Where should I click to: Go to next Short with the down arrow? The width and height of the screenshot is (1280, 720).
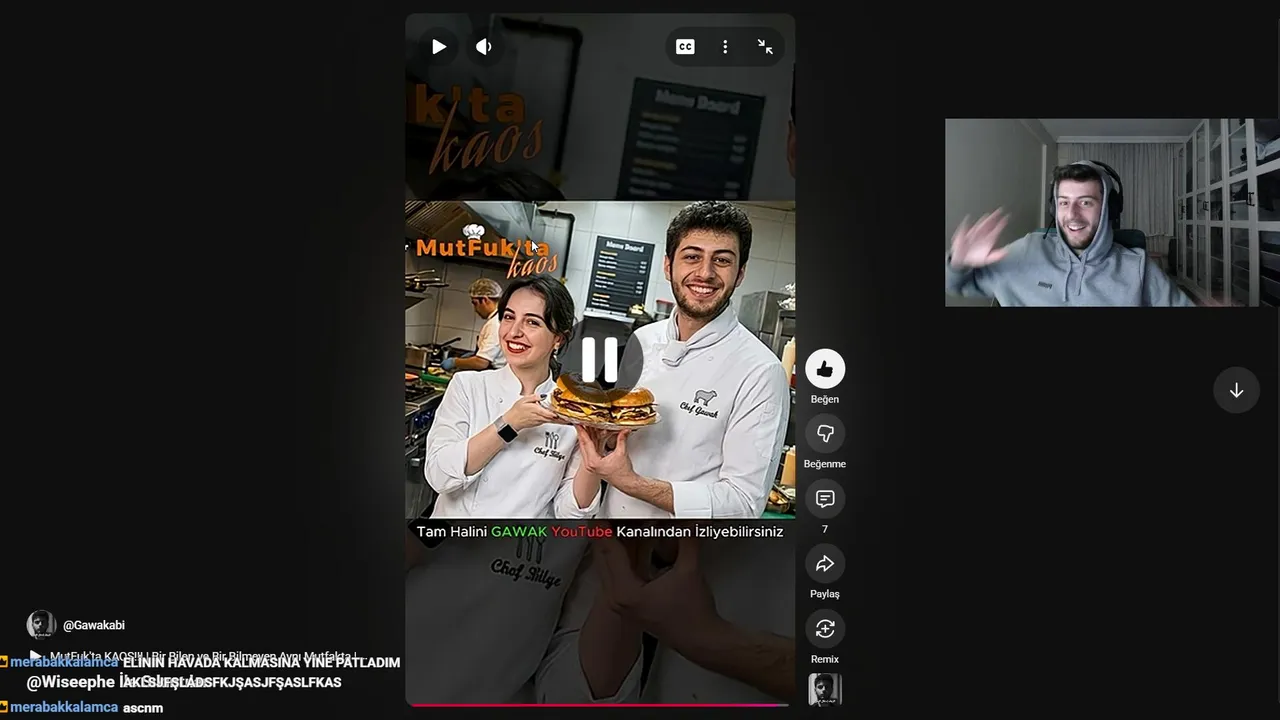[x=1236, y=390]
